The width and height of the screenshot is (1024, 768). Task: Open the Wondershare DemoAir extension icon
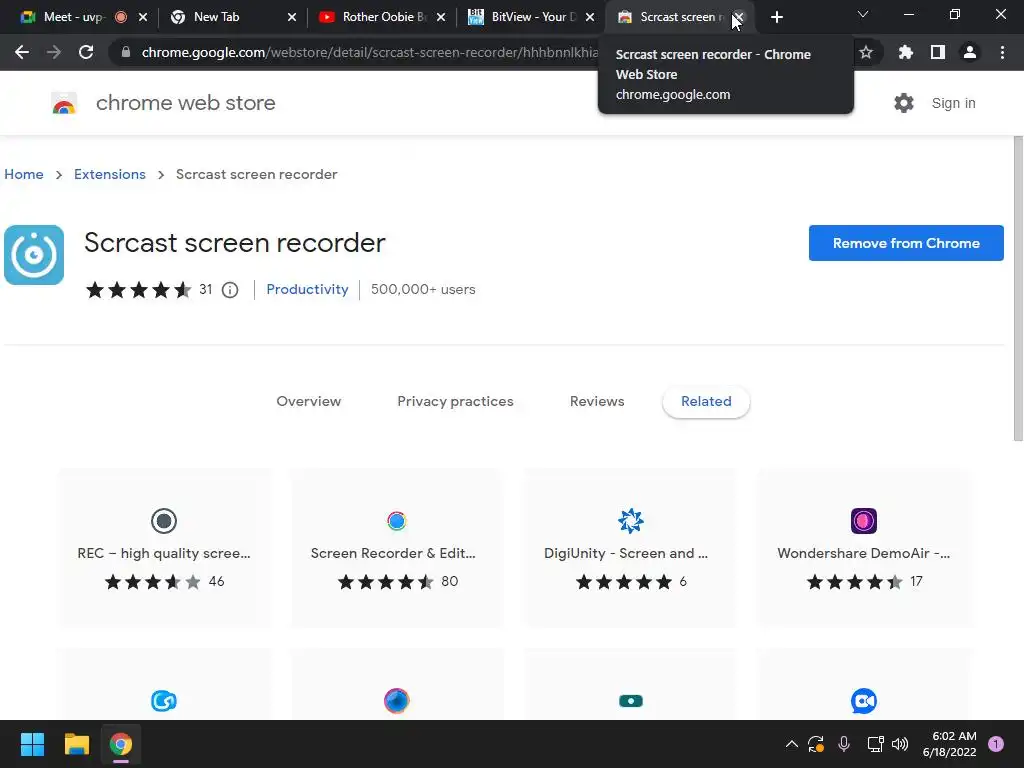click(863, 520)
